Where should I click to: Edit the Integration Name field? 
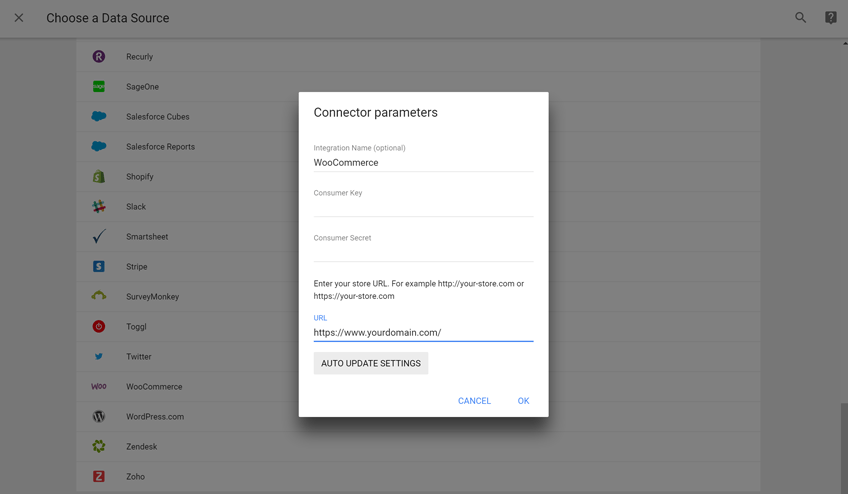(423, 162)
